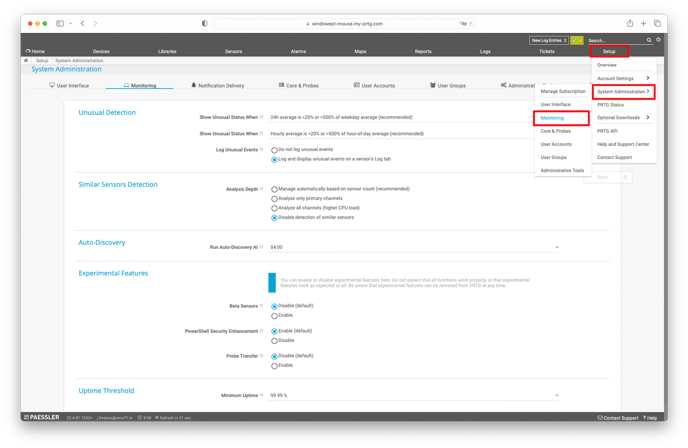
Task: Expand the Account Settings submenu
Action: (x=622, y=78)
